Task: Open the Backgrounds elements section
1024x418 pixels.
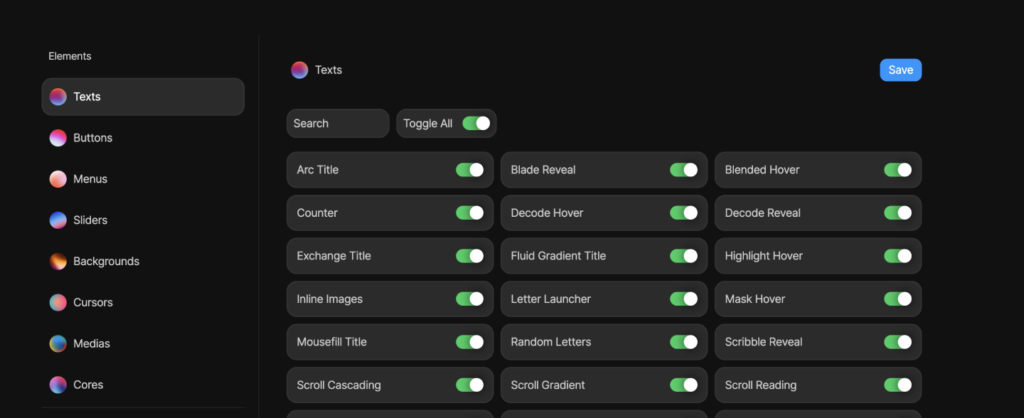Action: (106, 261)
